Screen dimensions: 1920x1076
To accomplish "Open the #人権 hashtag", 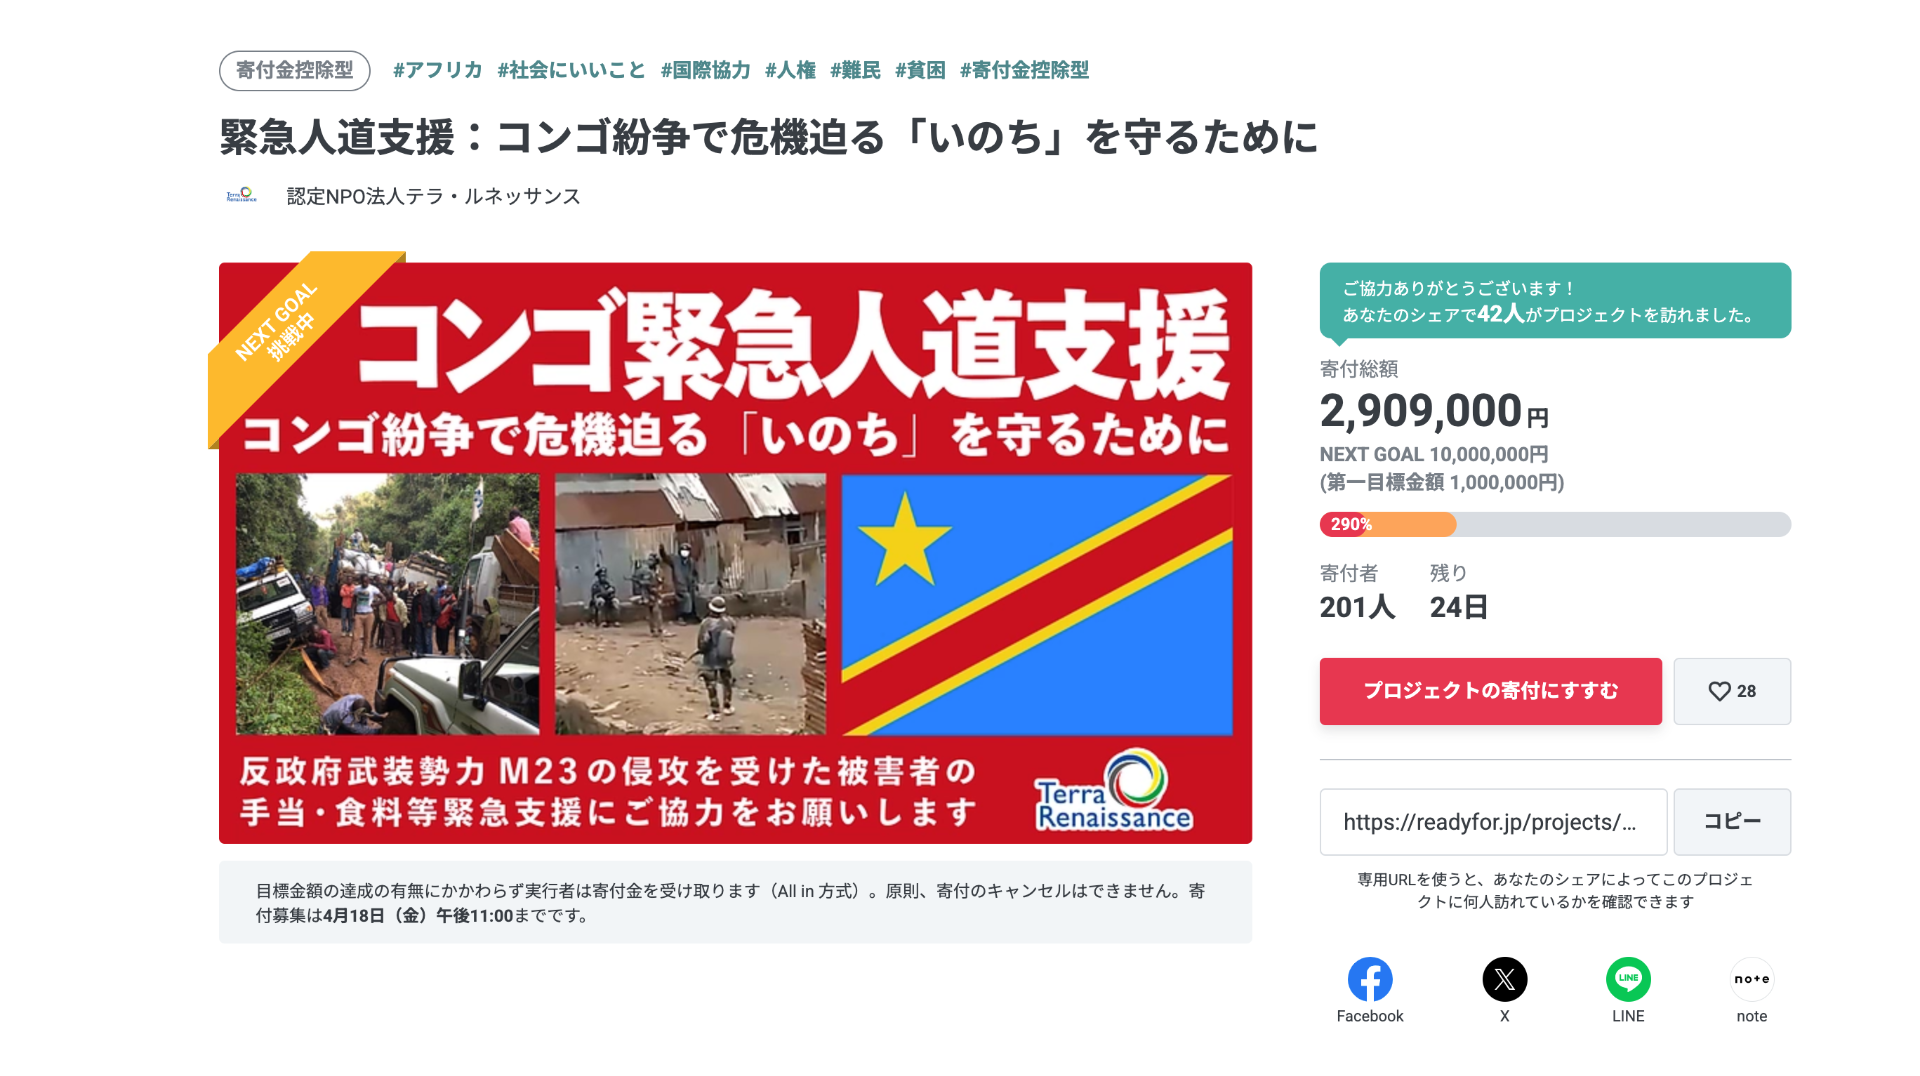I will click(790, 70).
